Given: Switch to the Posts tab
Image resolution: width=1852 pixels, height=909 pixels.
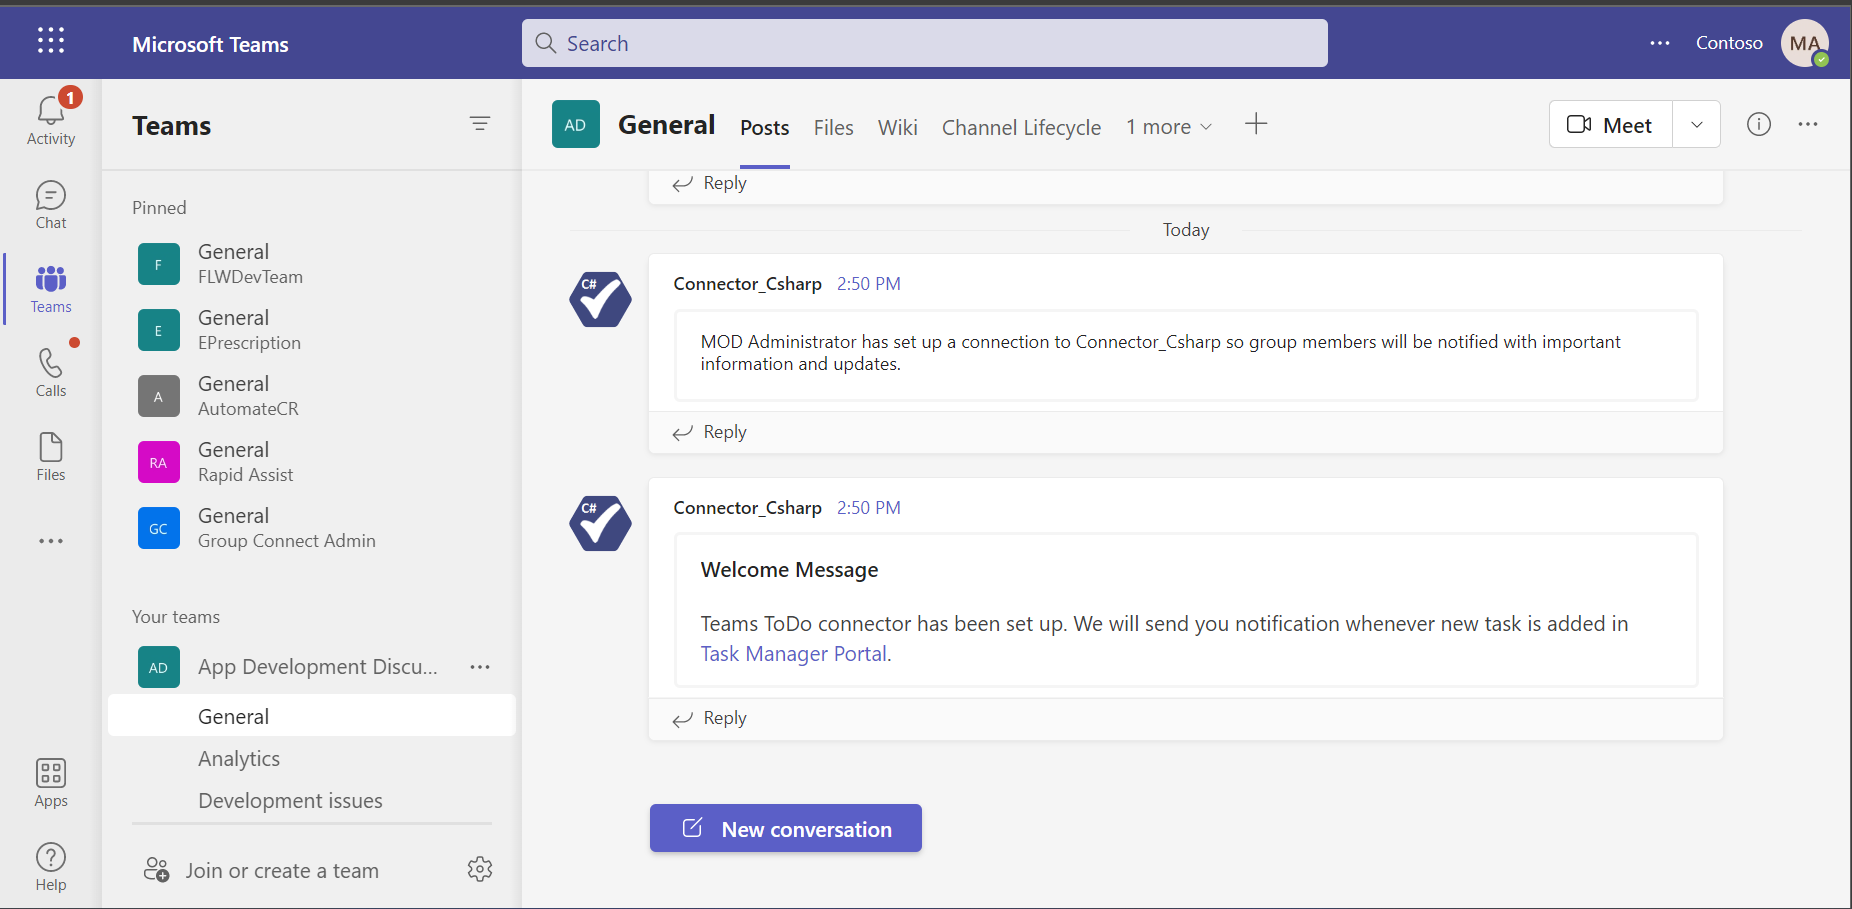Looking at the screenshot, I should (765, 127).
